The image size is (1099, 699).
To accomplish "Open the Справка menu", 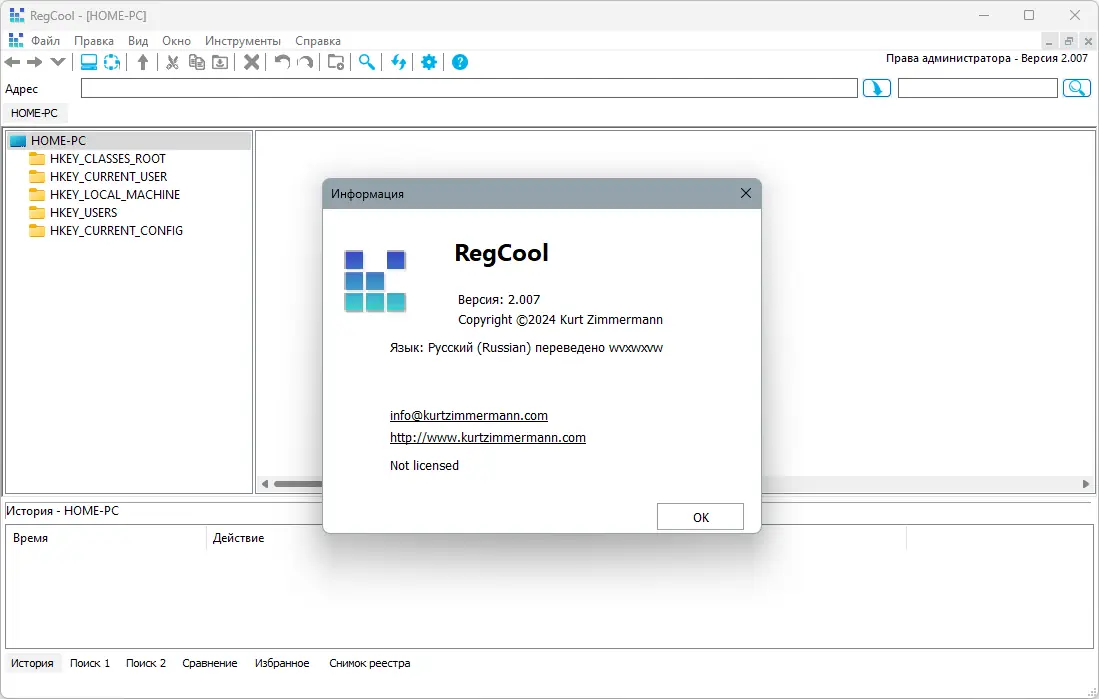I will 318,41.
